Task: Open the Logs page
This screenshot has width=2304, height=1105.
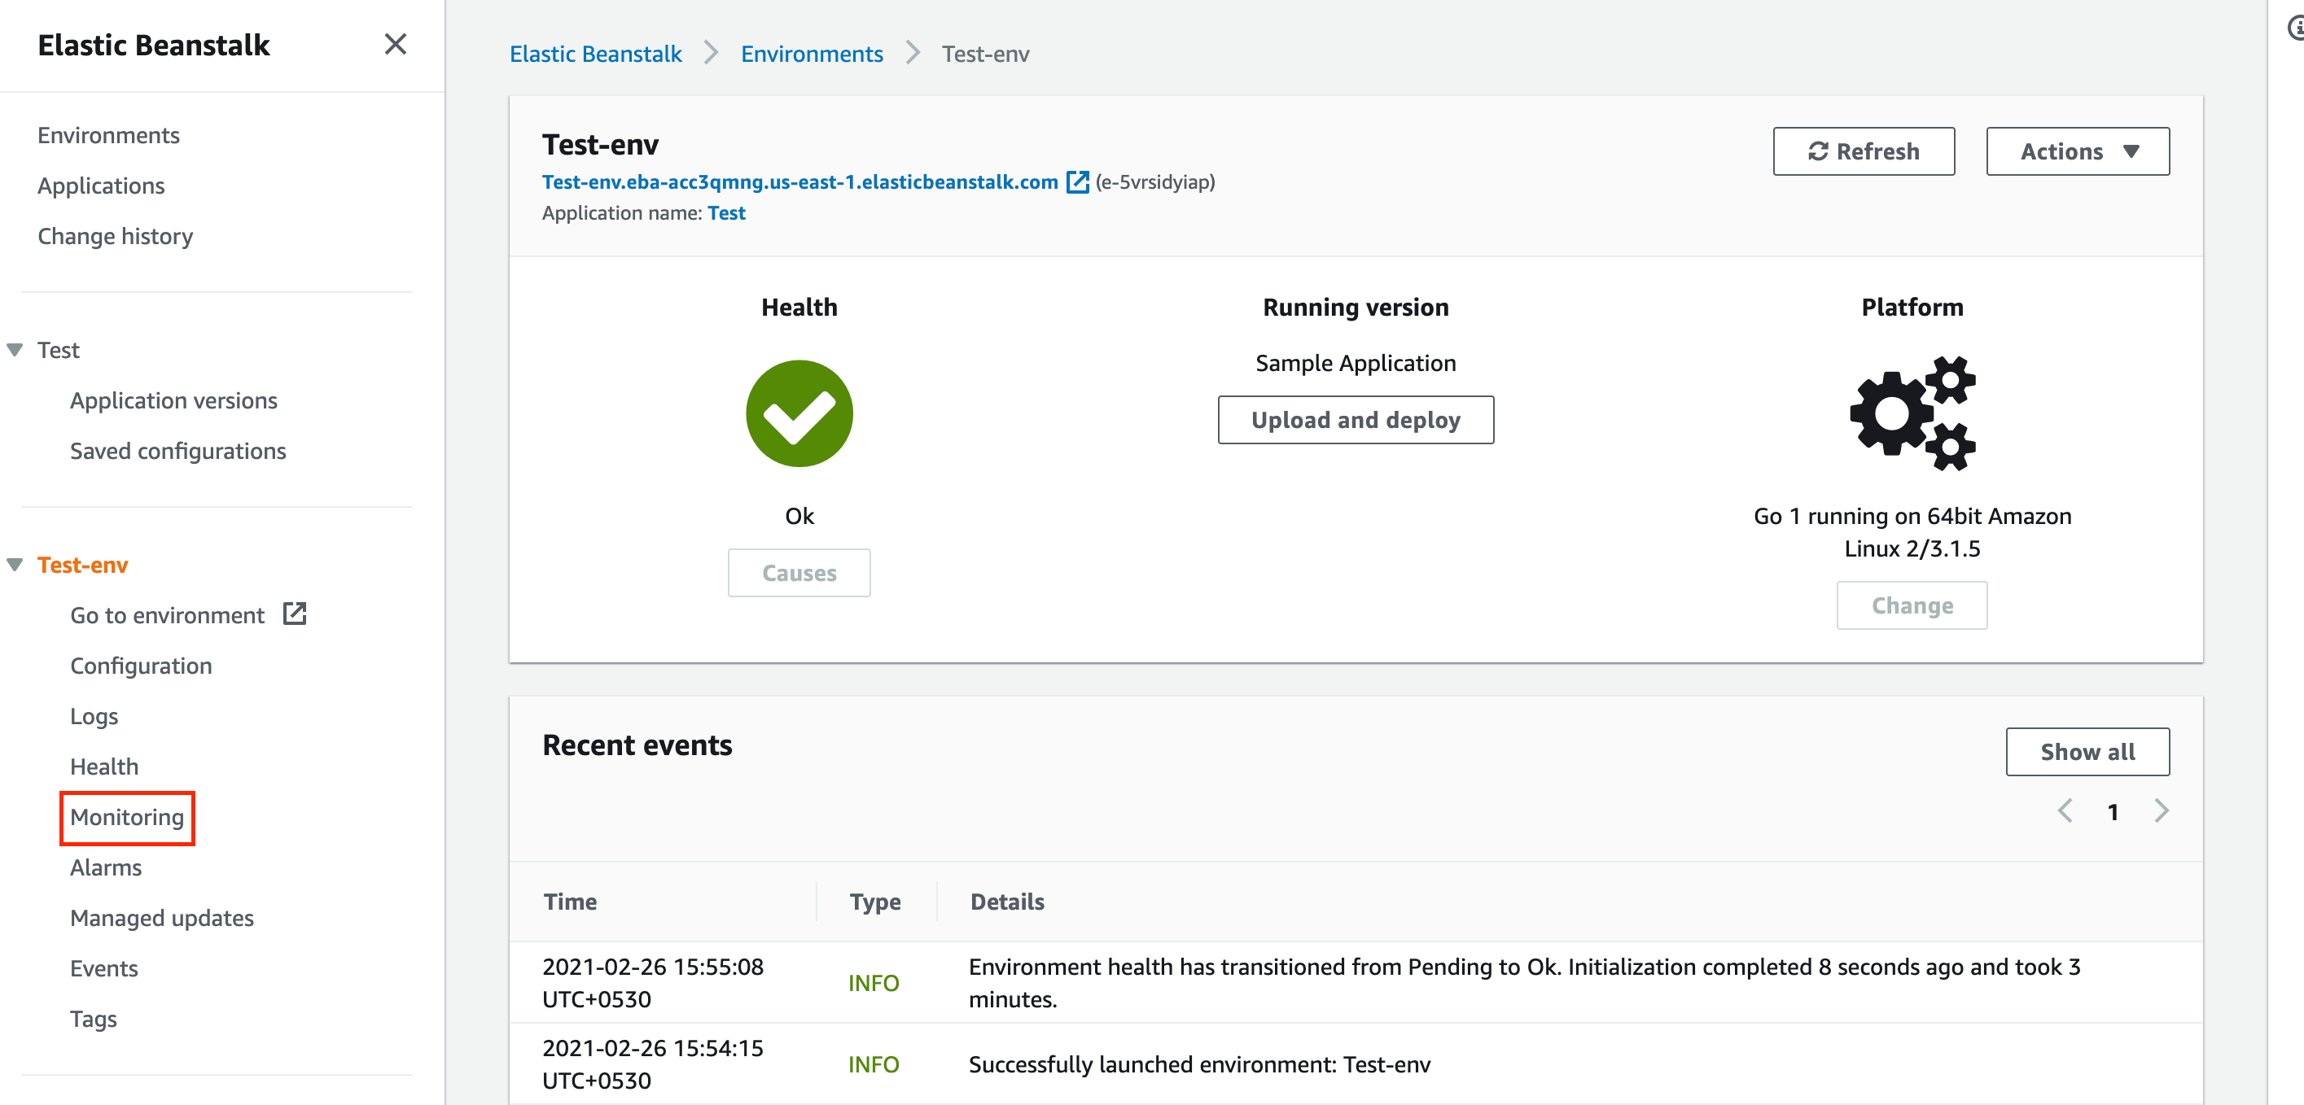Action: tap(94, 716)
